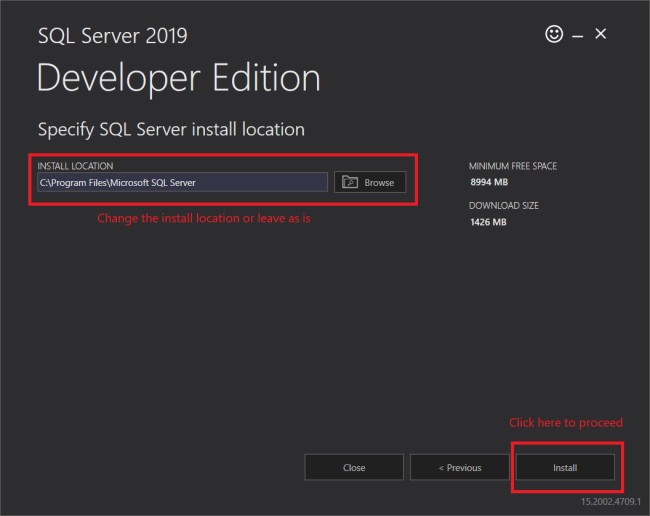Viewport: 650px width, 516px height.
Task: Select the Developer Edition heading
Action: [179, 79]
